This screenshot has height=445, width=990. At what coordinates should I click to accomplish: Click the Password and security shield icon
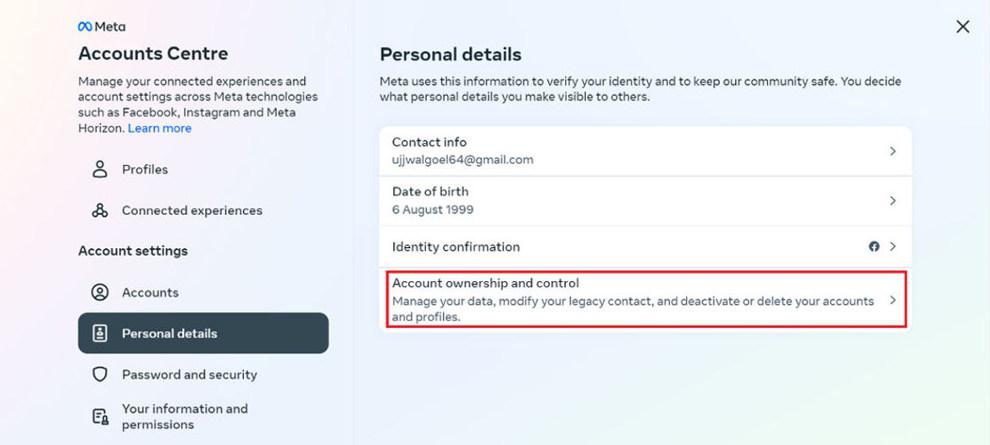99,374
